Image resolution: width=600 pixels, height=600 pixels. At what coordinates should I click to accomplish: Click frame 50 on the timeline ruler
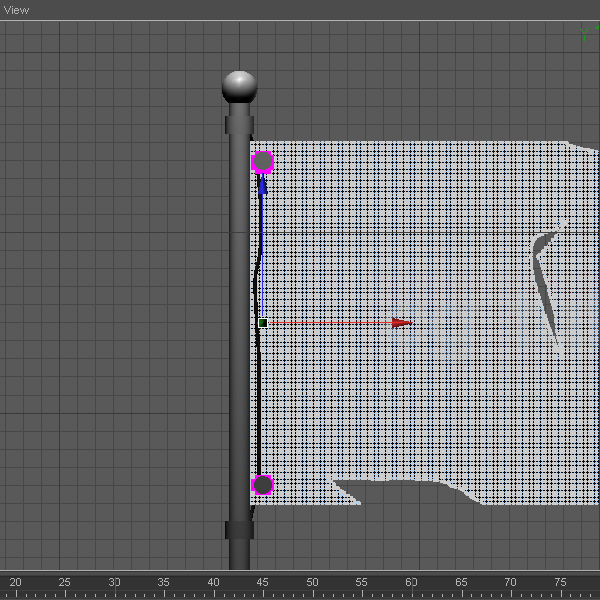(312, 582)
